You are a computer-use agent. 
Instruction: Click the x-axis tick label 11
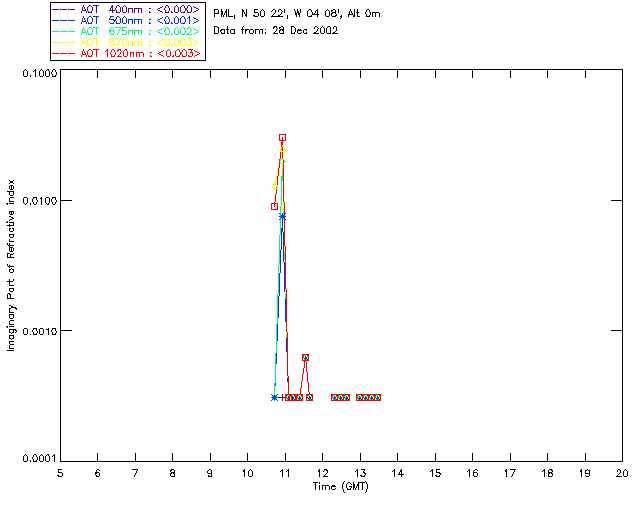pyautogui.click(x=285, y=473)
